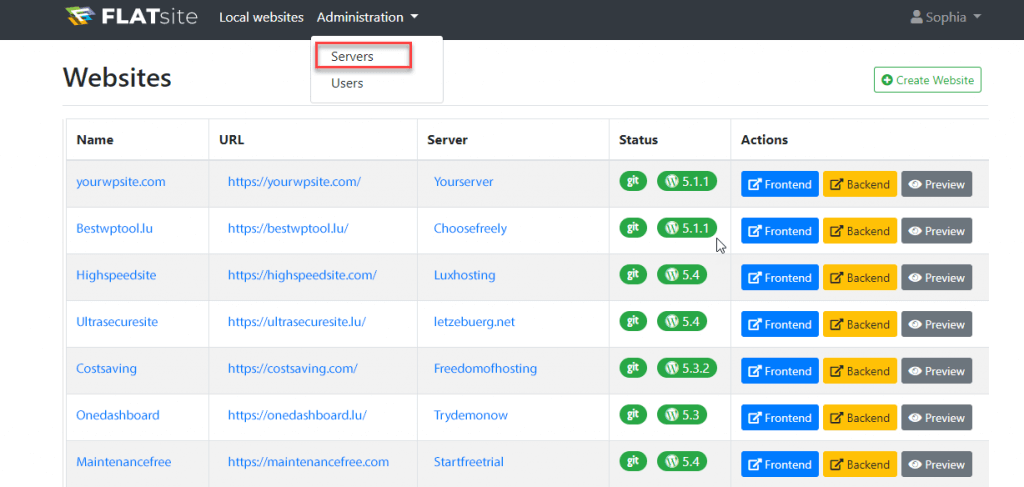
Task: Open the https://ultrasecuresite.lu/ link
Action: tap(296, 321)
